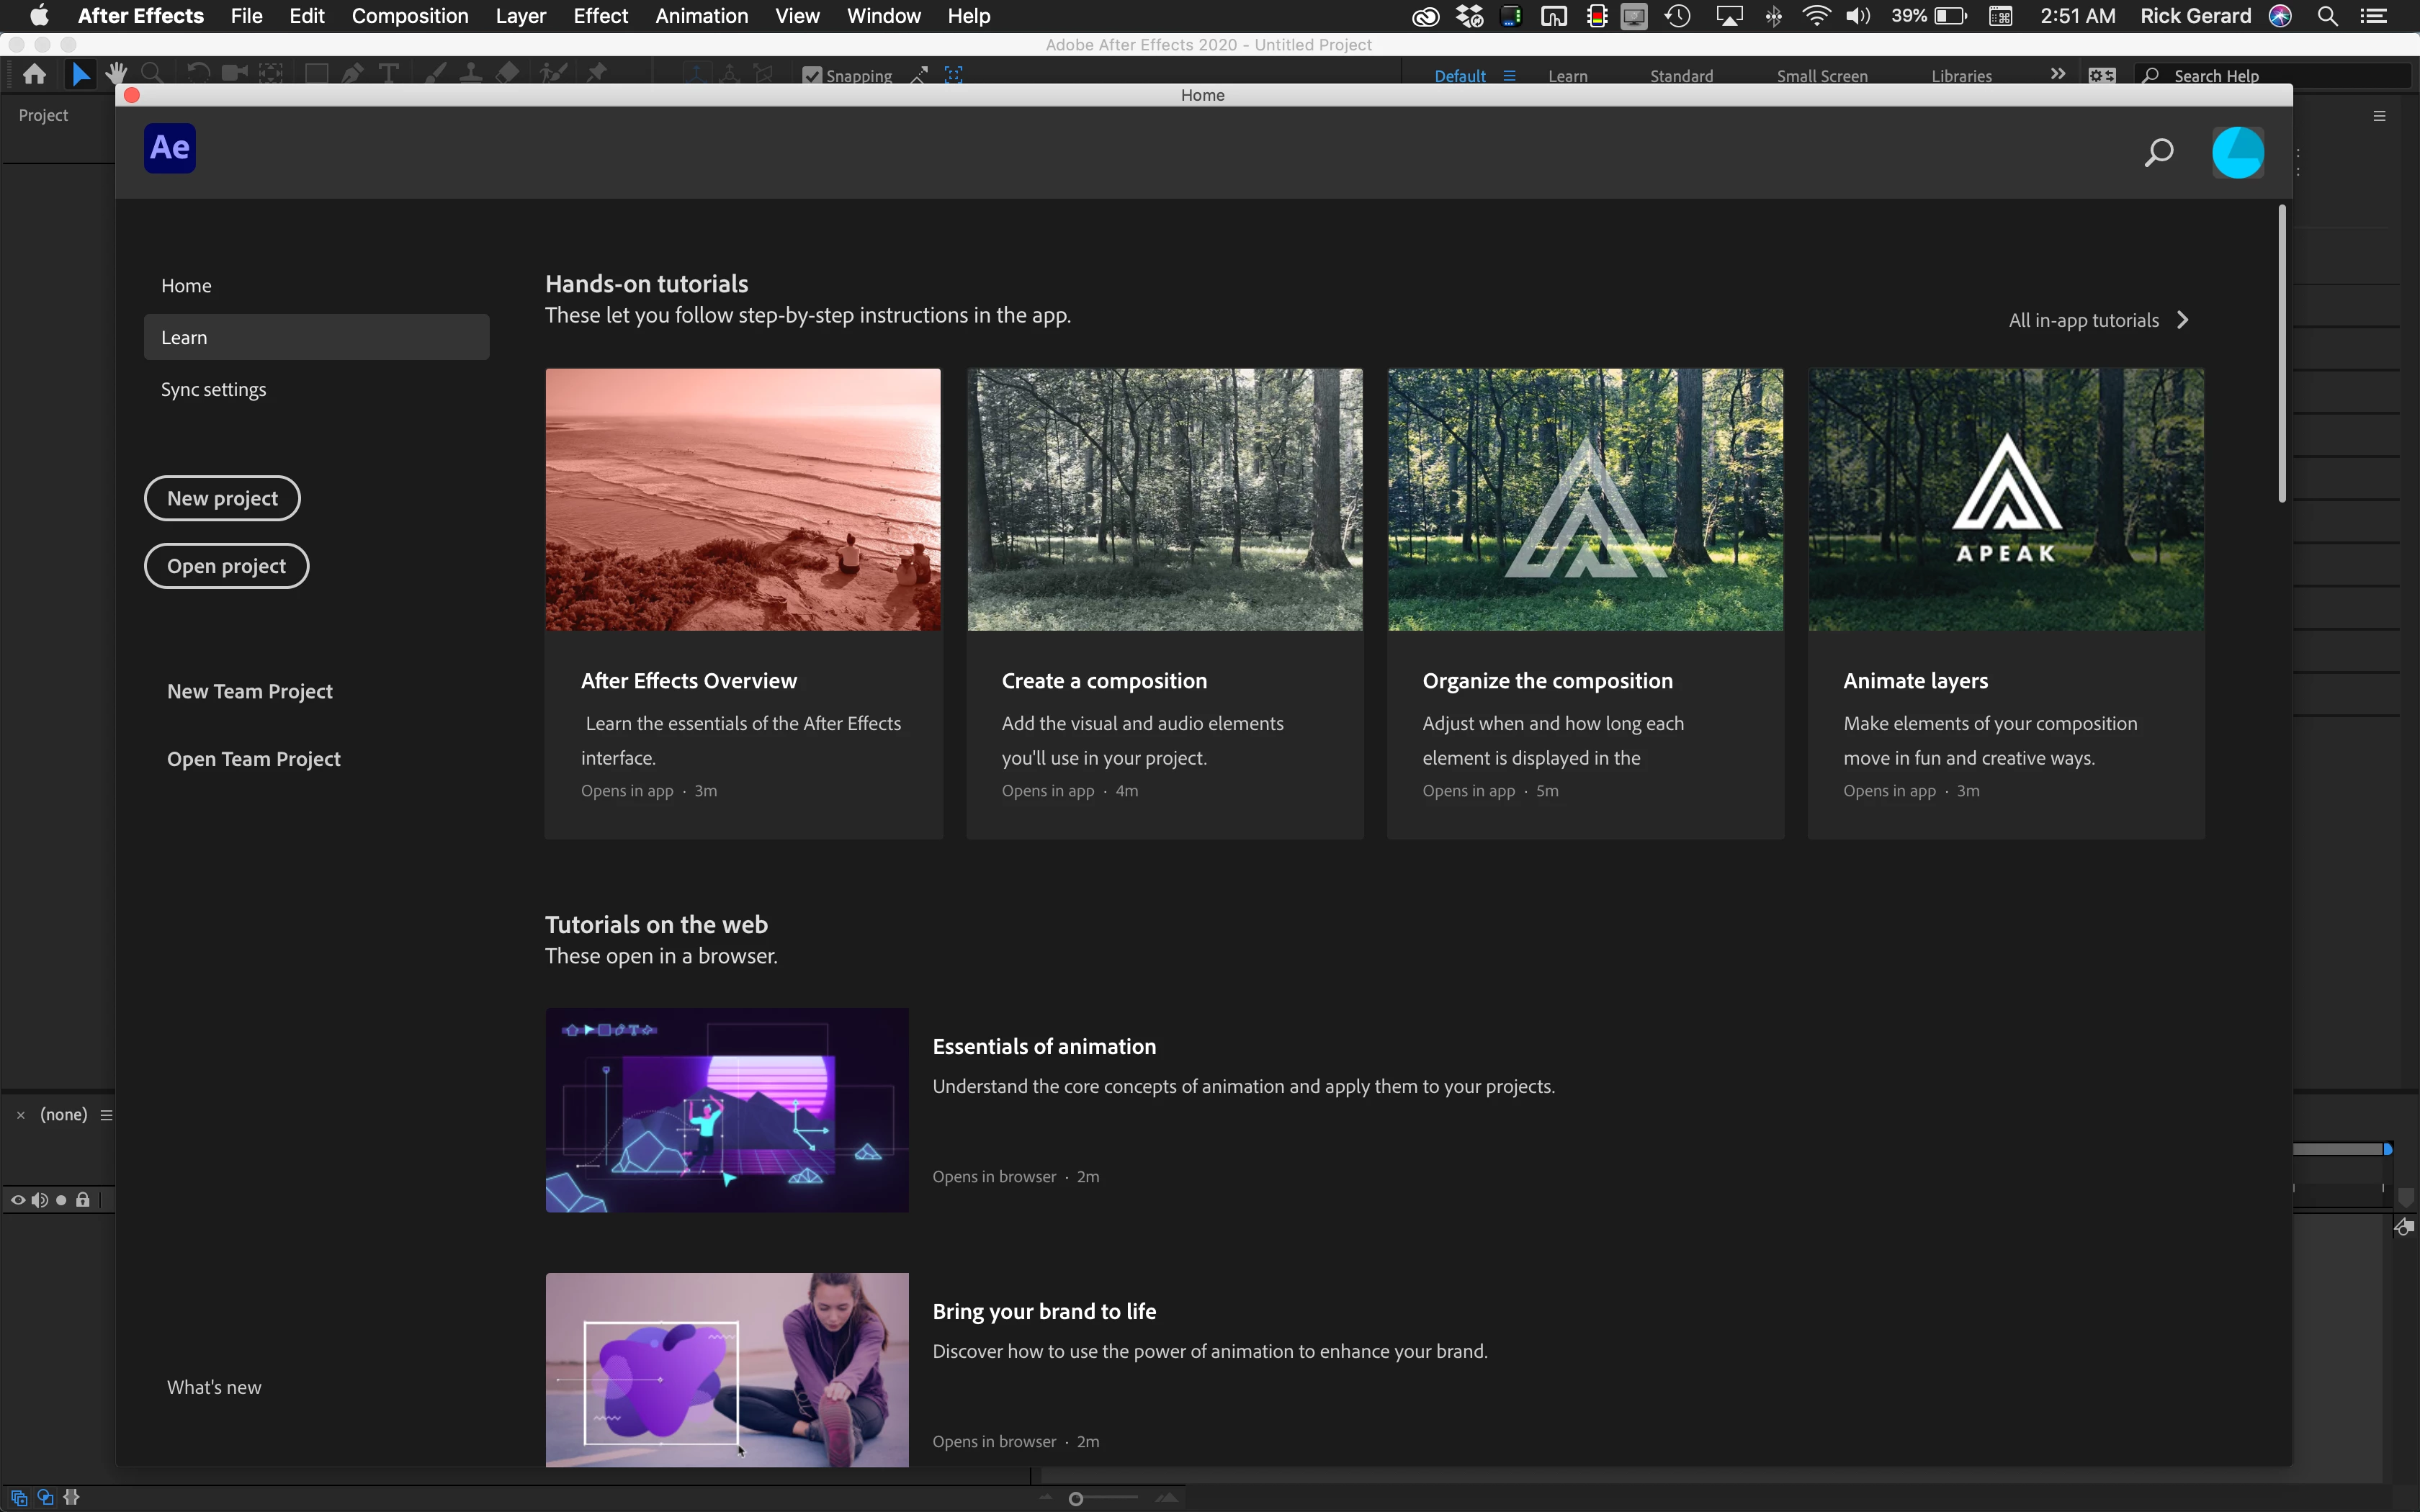Image resolution: width=2420 pixels, height=1512 pixels.
Task: Select the Selection arrow tool
Action: [80, 74]
